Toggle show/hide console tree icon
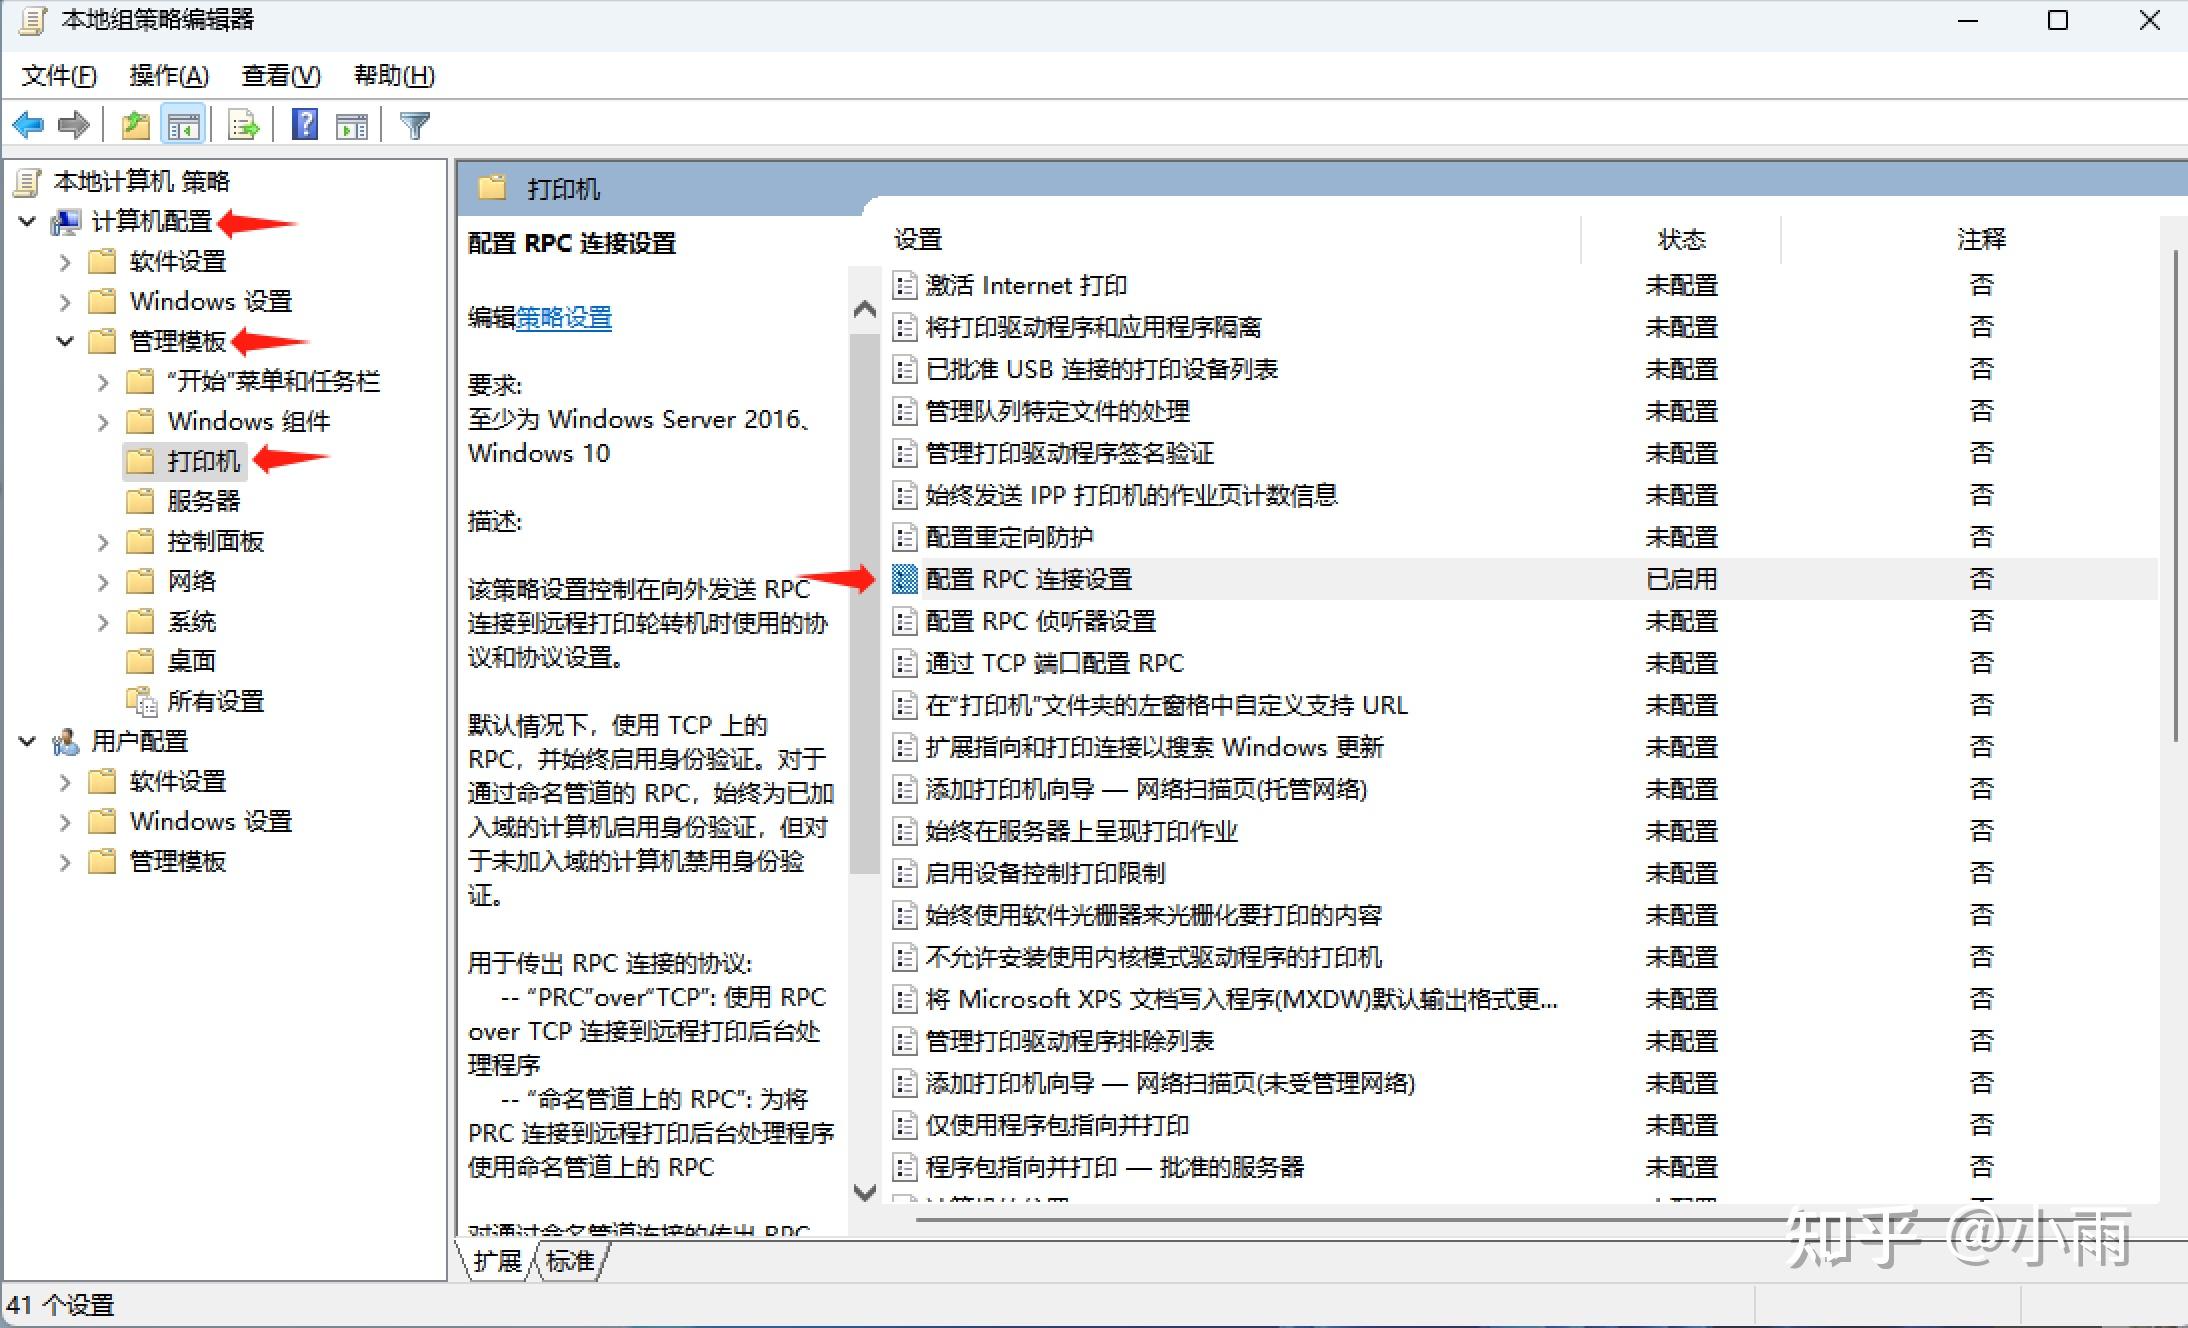The image size is (2188, 1328). (x=183, y=126)
